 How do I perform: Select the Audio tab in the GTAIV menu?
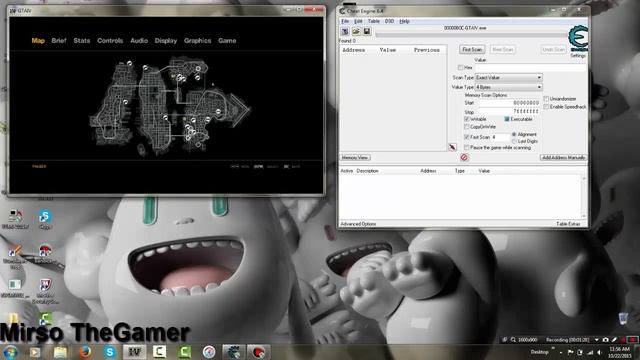[x=139, y=40]
